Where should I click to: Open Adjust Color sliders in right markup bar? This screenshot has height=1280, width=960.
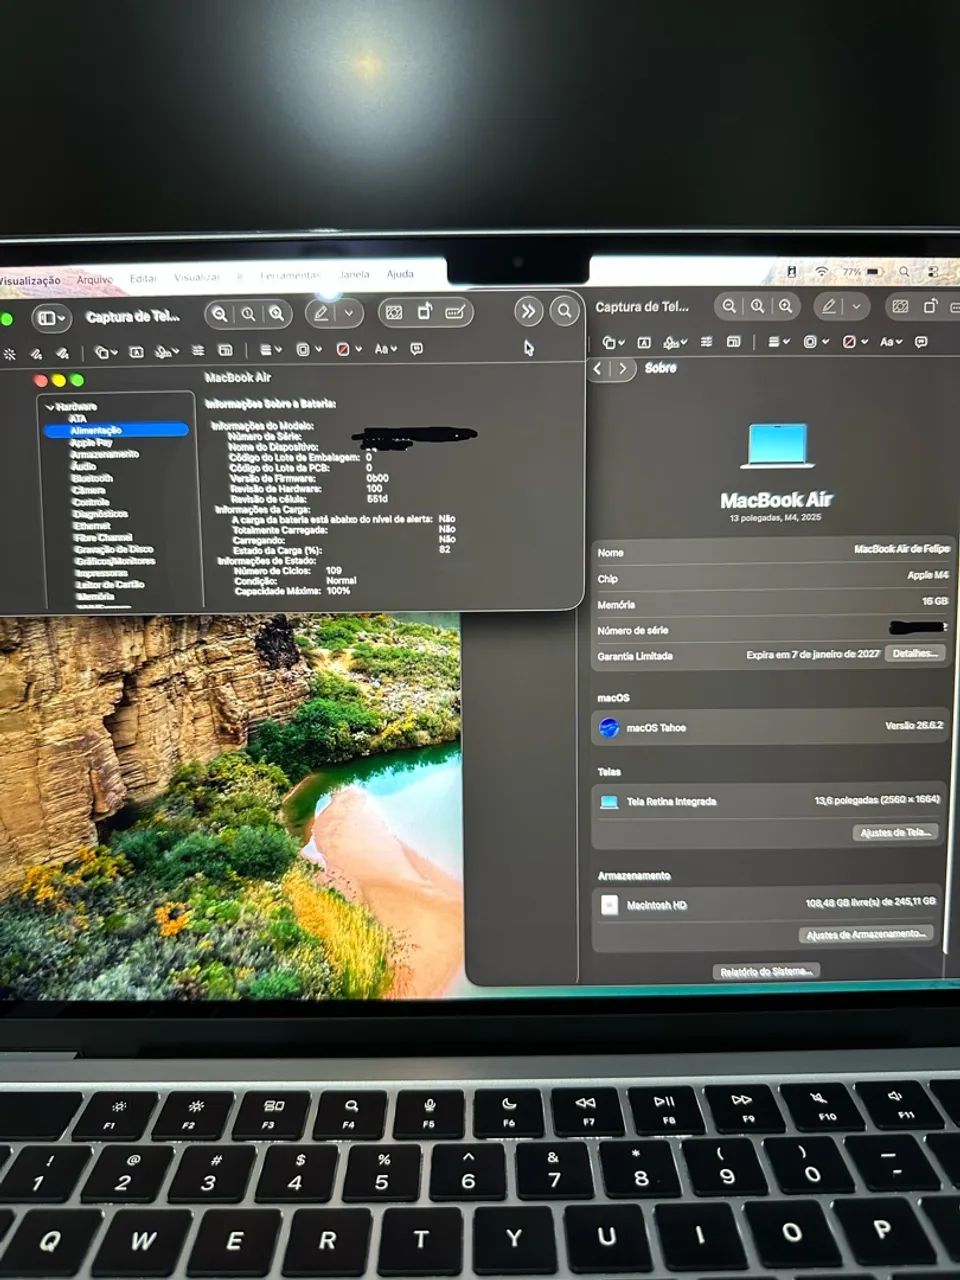pos(707,342)
